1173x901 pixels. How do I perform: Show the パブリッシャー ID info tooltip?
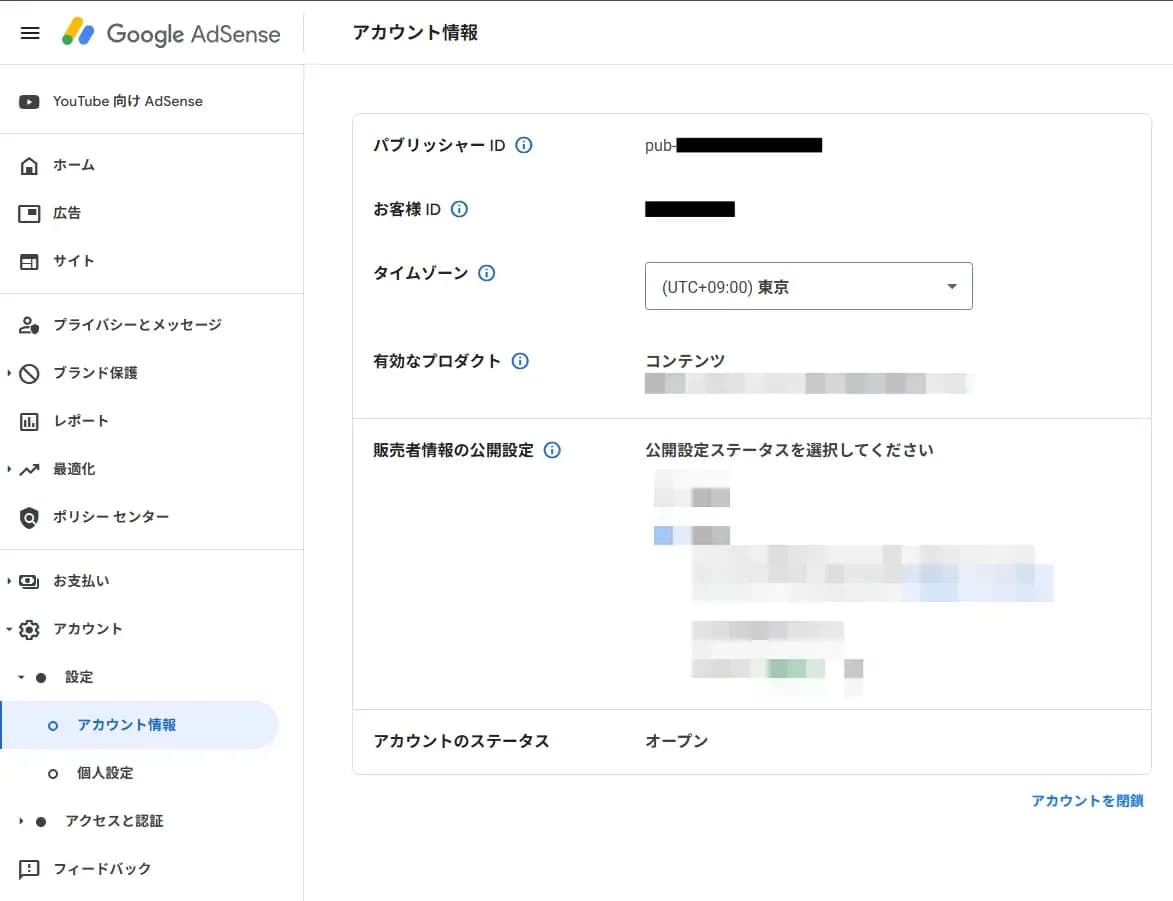524,145
